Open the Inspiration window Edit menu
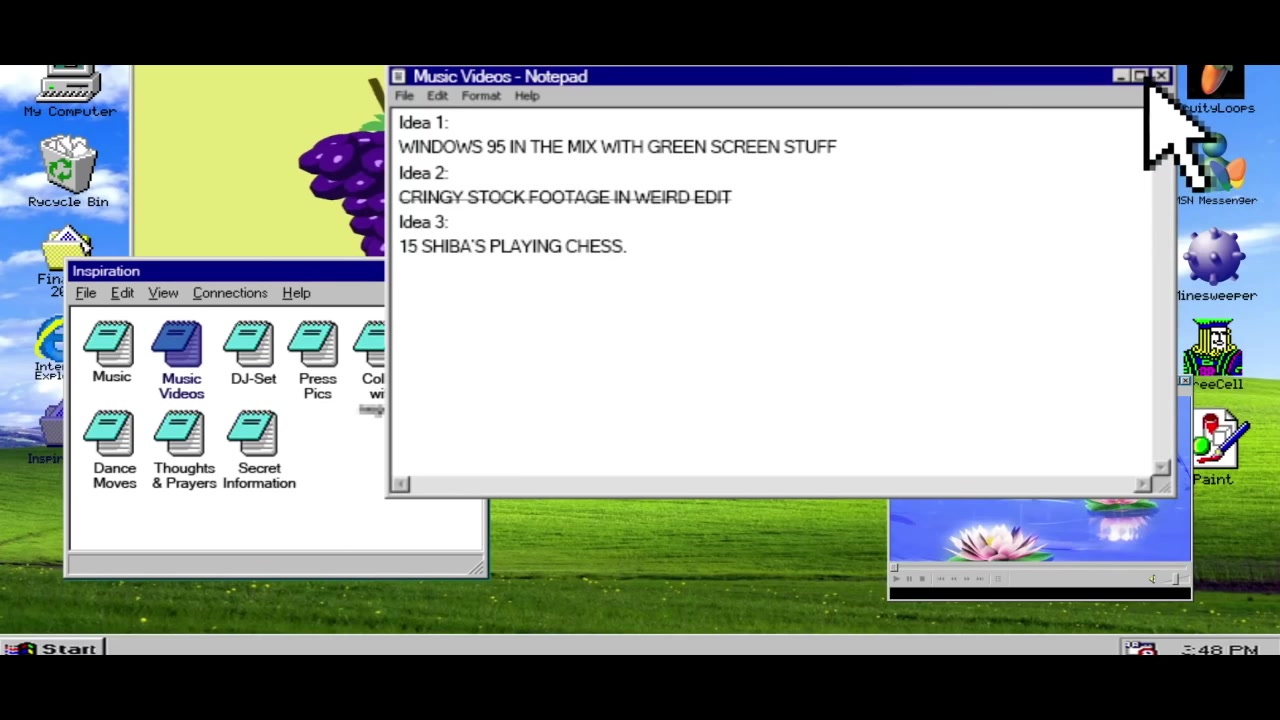Screen dimensions: 1280x720 122,293
